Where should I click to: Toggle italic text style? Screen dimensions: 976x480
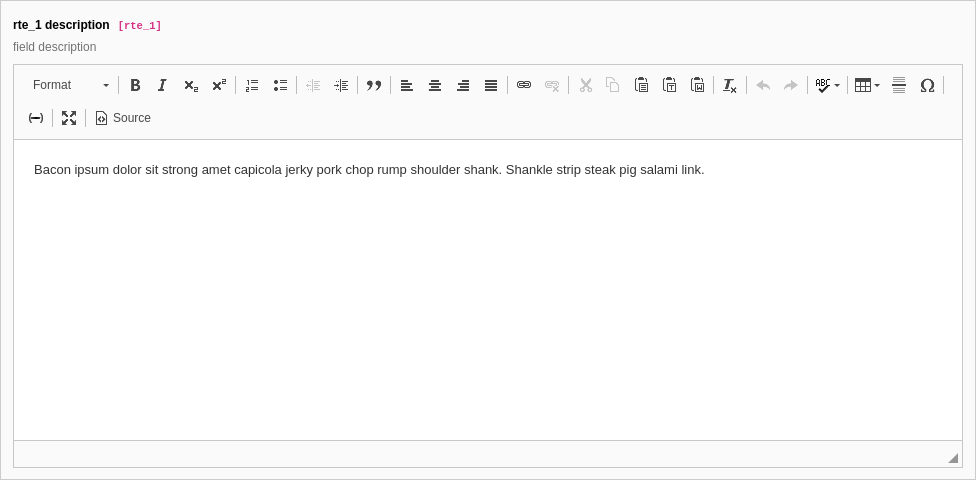coord(162,85)
